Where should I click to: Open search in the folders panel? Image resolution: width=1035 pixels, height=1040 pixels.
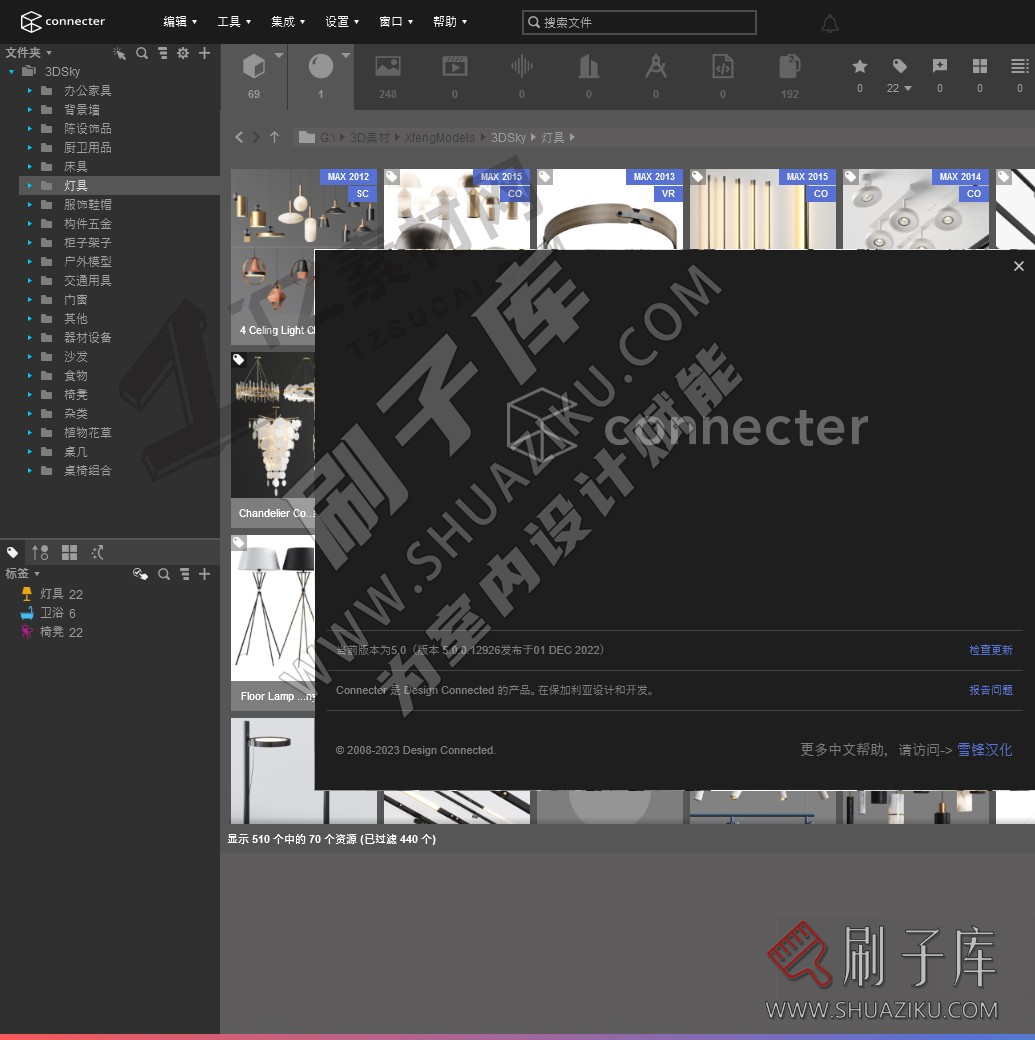tap(141, 53)
